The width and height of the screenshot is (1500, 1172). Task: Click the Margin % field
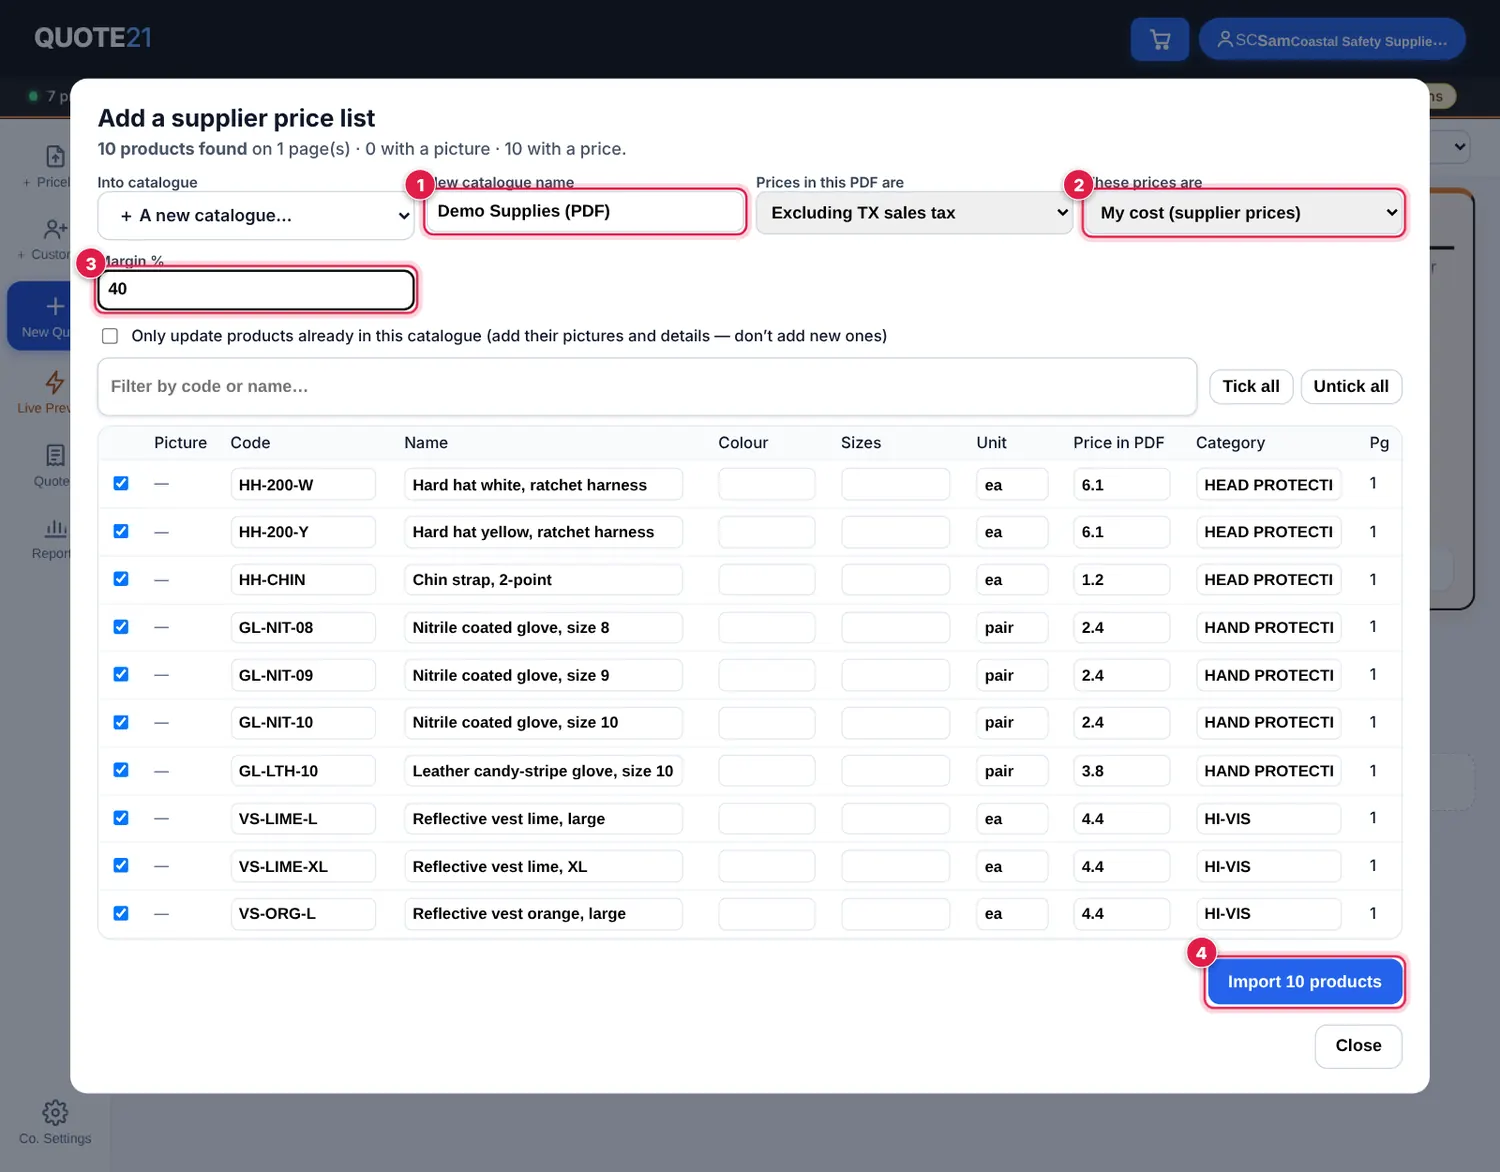(x=256, y=289)
